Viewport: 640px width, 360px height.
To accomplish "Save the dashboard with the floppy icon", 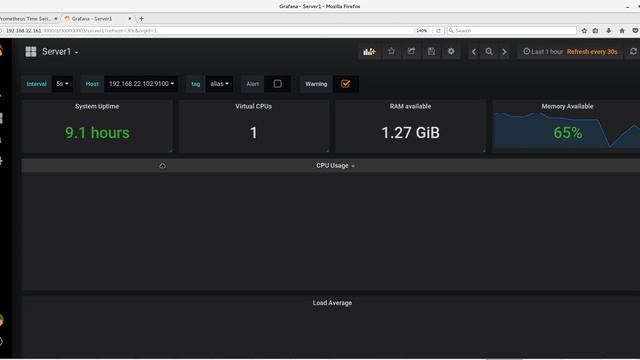I will click(x=431, y=51).
